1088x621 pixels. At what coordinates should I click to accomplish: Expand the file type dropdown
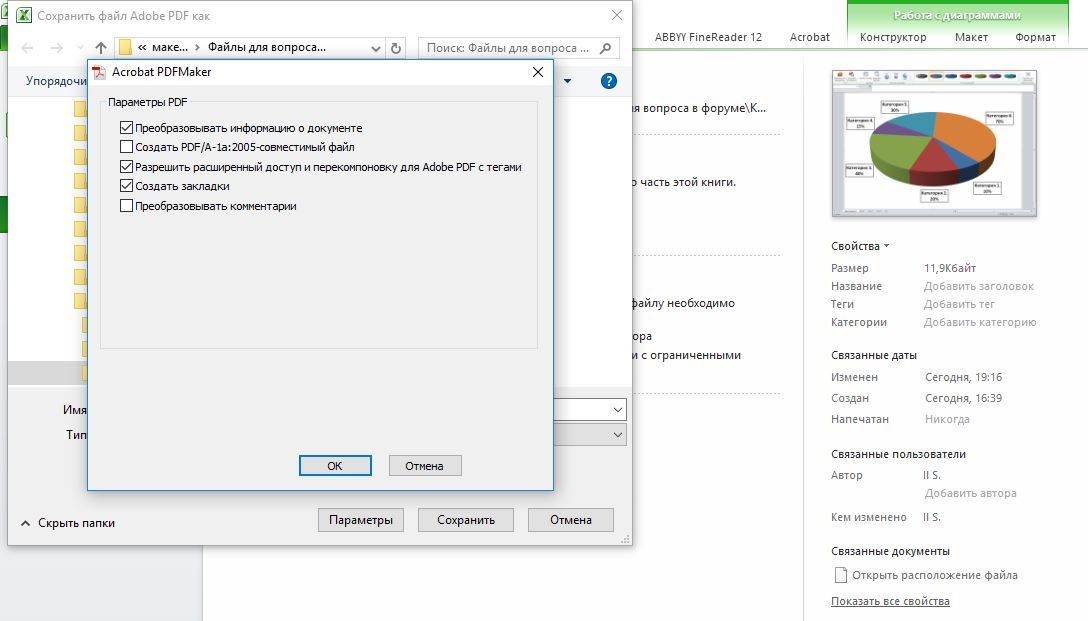tap(618, 435)
